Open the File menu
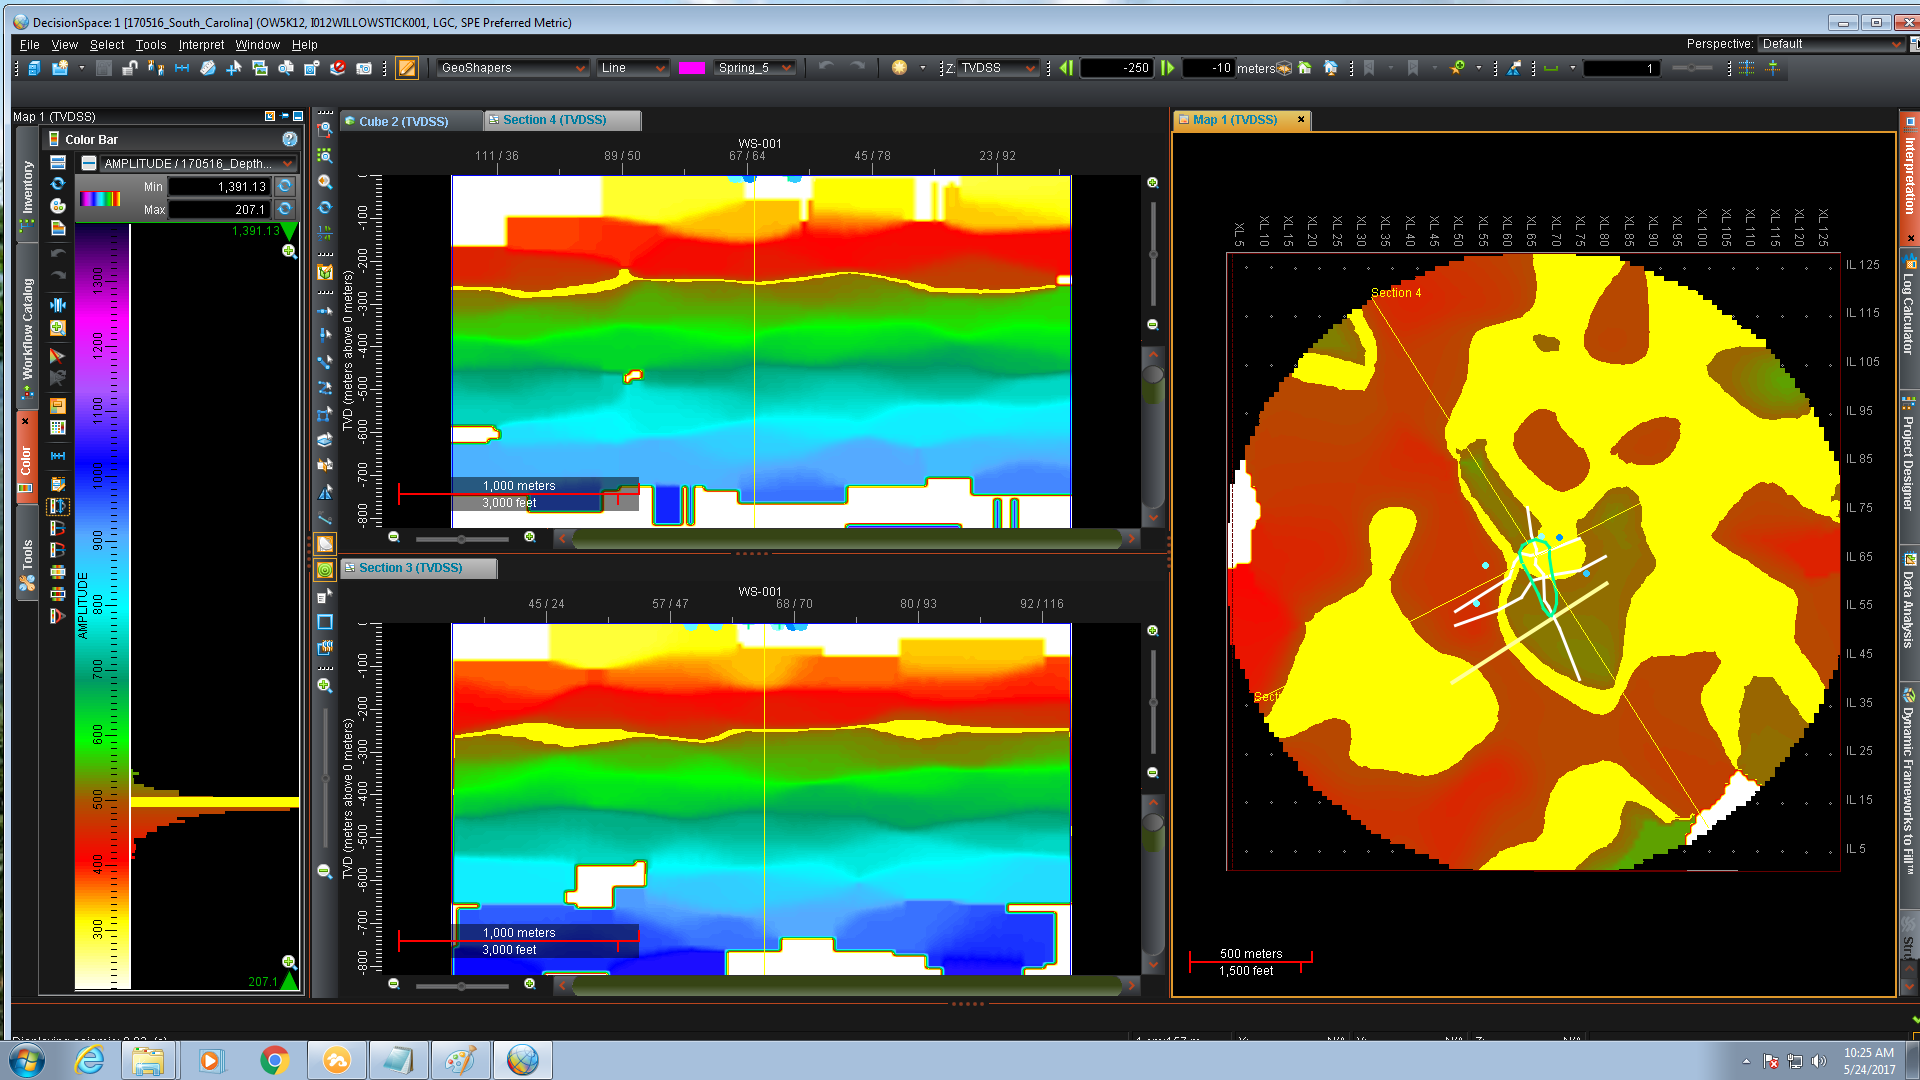 pos(29,45)
